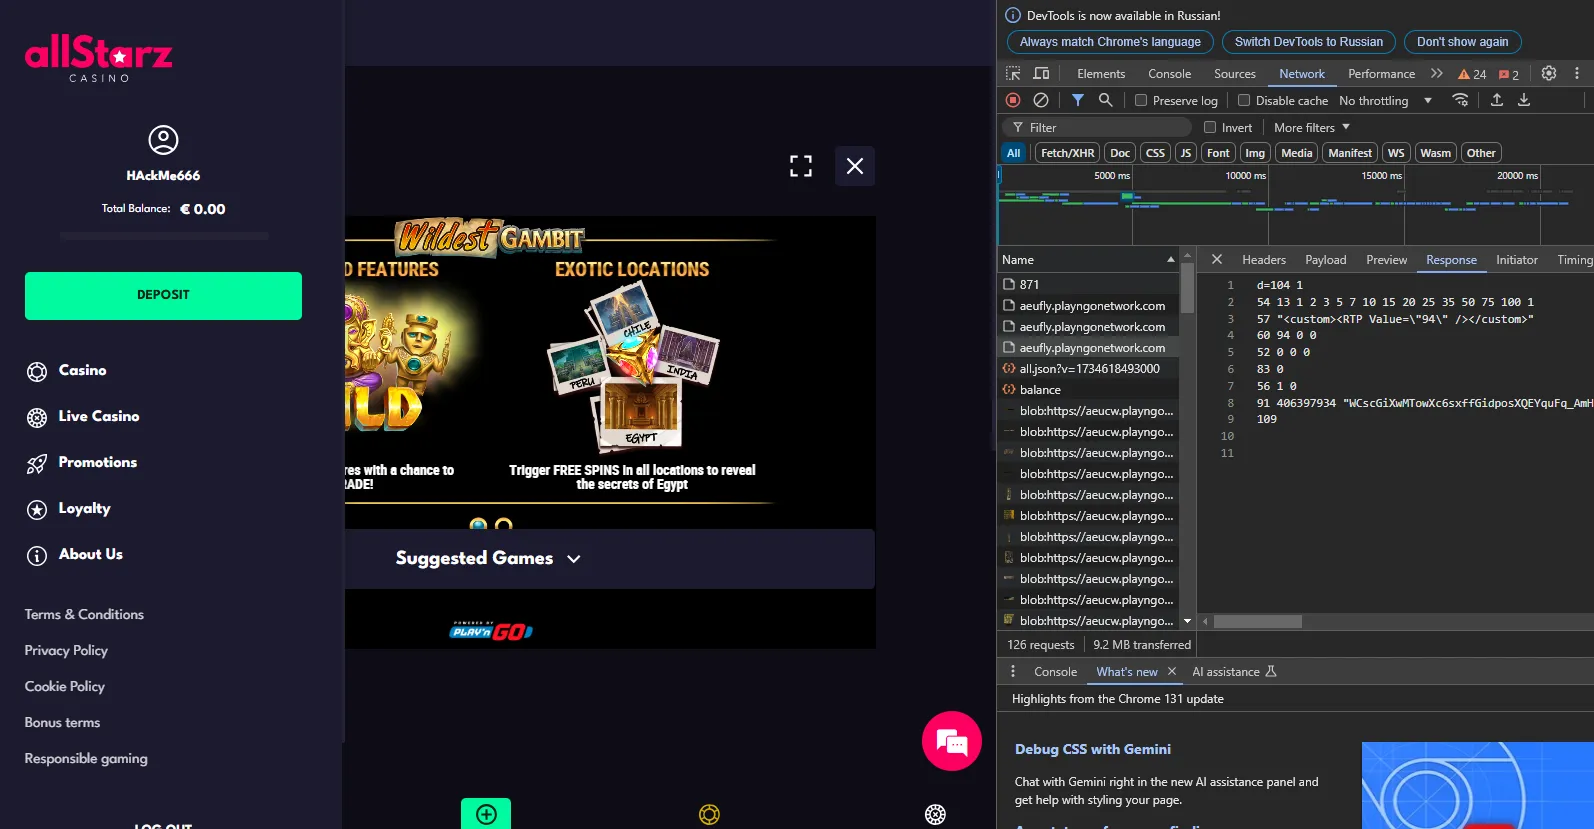Open the Preview tab of the request
The image size is (1594, 829).
tap(1387, 259)
